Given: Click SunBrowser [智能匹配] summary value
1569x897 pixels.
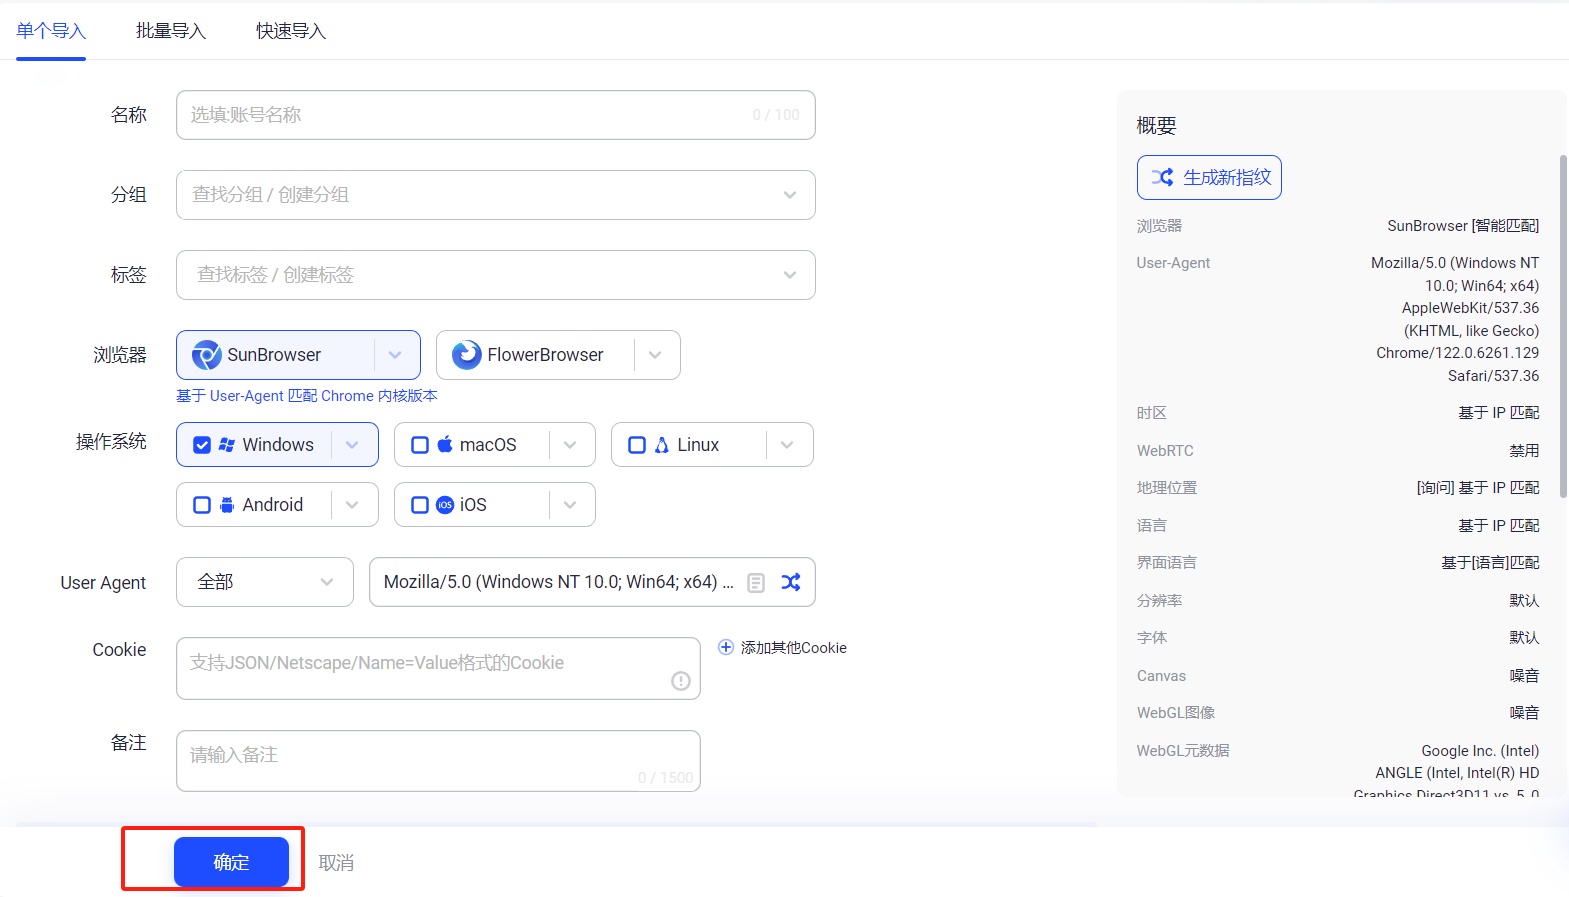Looking at the screenshot, I should pyautogui.click(x=1463, y=226).
